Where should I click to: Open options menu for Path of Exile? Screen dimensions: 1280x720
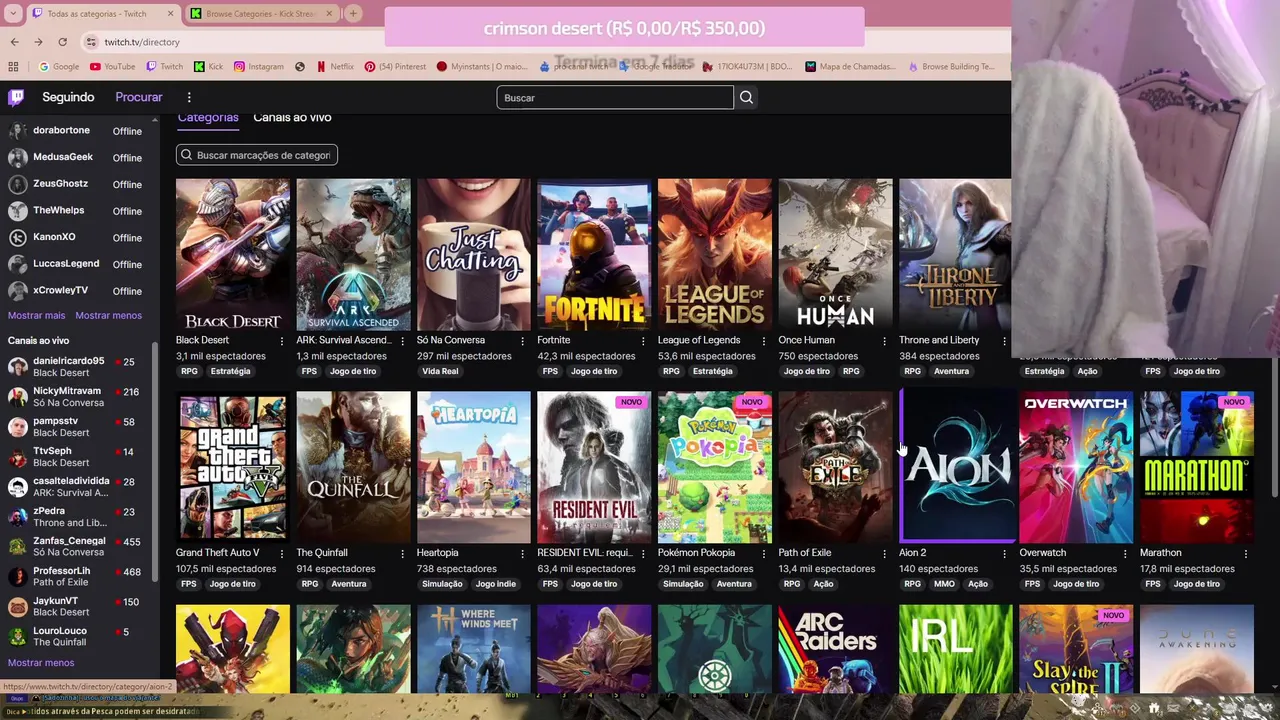(884, 553)
